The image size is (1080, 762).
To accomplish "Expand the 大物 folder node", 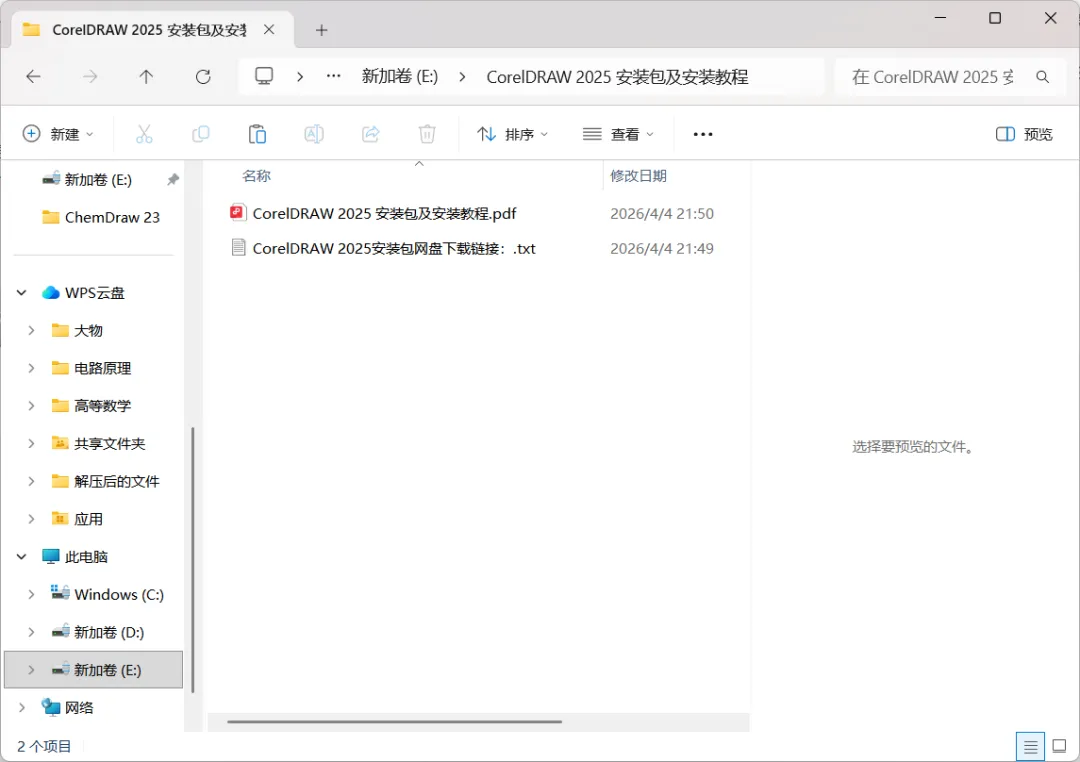I will tap(31, 330).
